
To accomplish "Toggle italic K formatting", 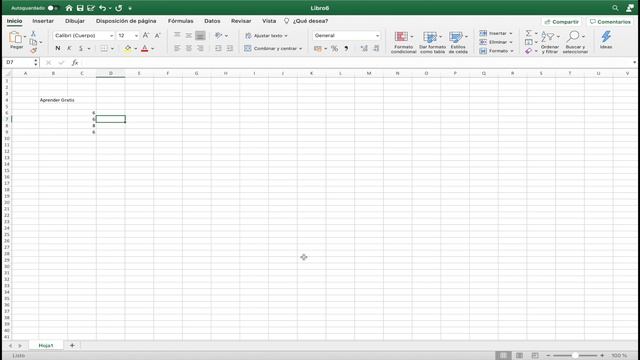I will tap(69, 48).
